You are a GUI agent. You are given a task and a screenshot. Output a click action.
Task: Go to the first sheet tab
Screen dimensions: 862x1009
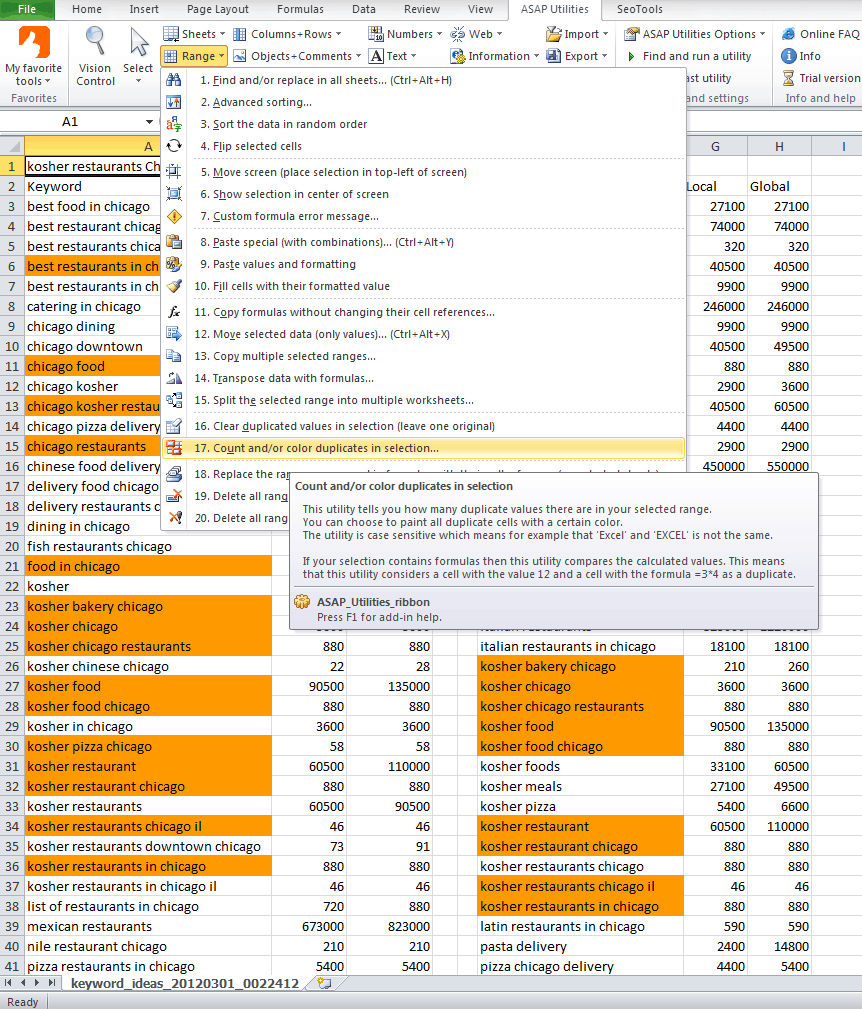(x=8, y=983)
